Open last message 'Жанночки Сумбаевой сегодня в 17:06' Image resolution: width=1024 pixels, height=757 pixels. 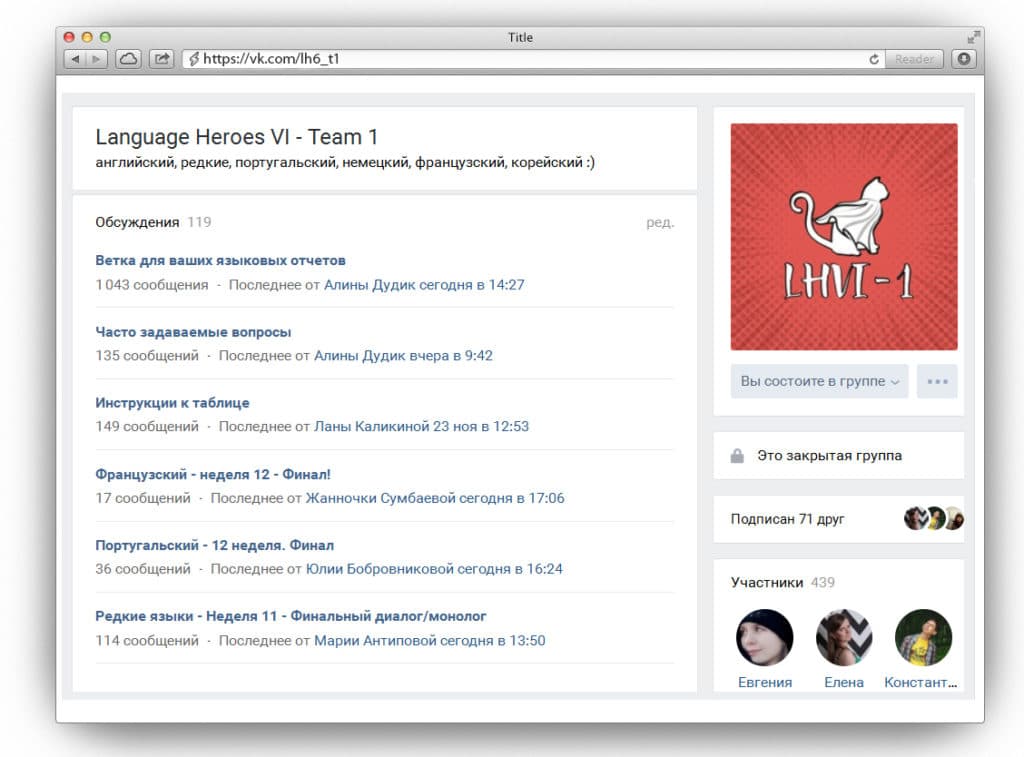(435, 498)
